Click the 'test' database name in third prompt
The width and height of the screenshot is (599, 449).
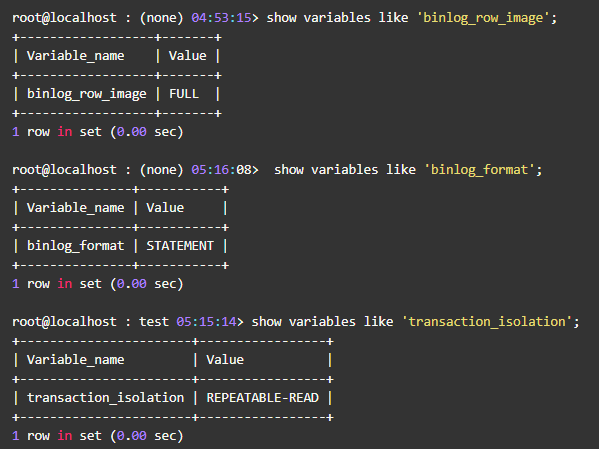pos(154,322)
